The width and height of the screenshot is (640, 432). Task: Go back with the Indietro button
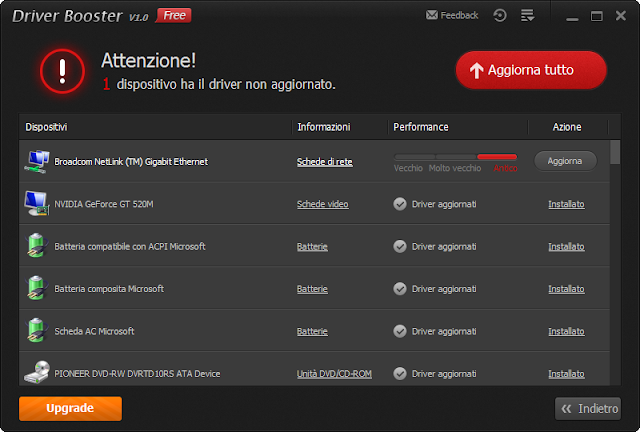tap(588, 408)
